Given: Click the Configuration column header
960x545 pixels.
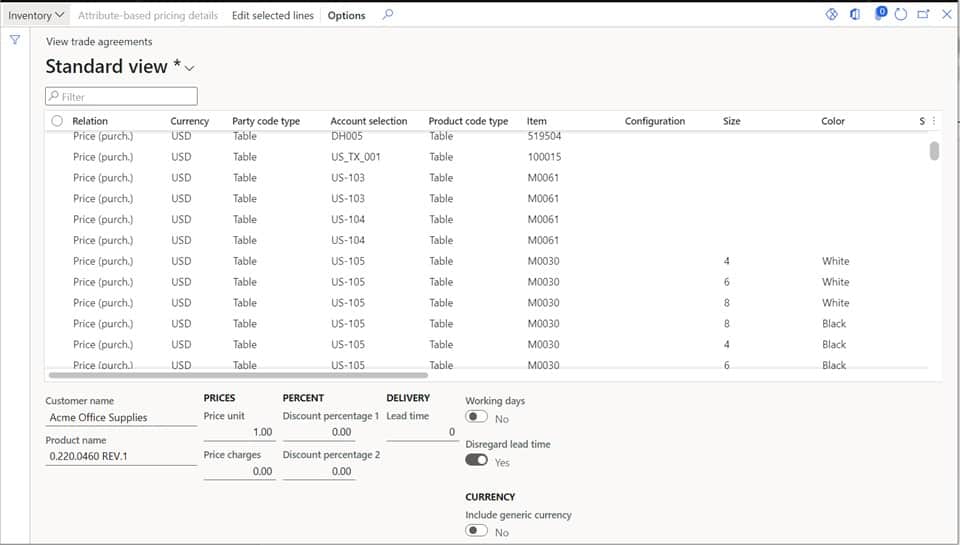Looking at the screenshot, I should (654, 121).
